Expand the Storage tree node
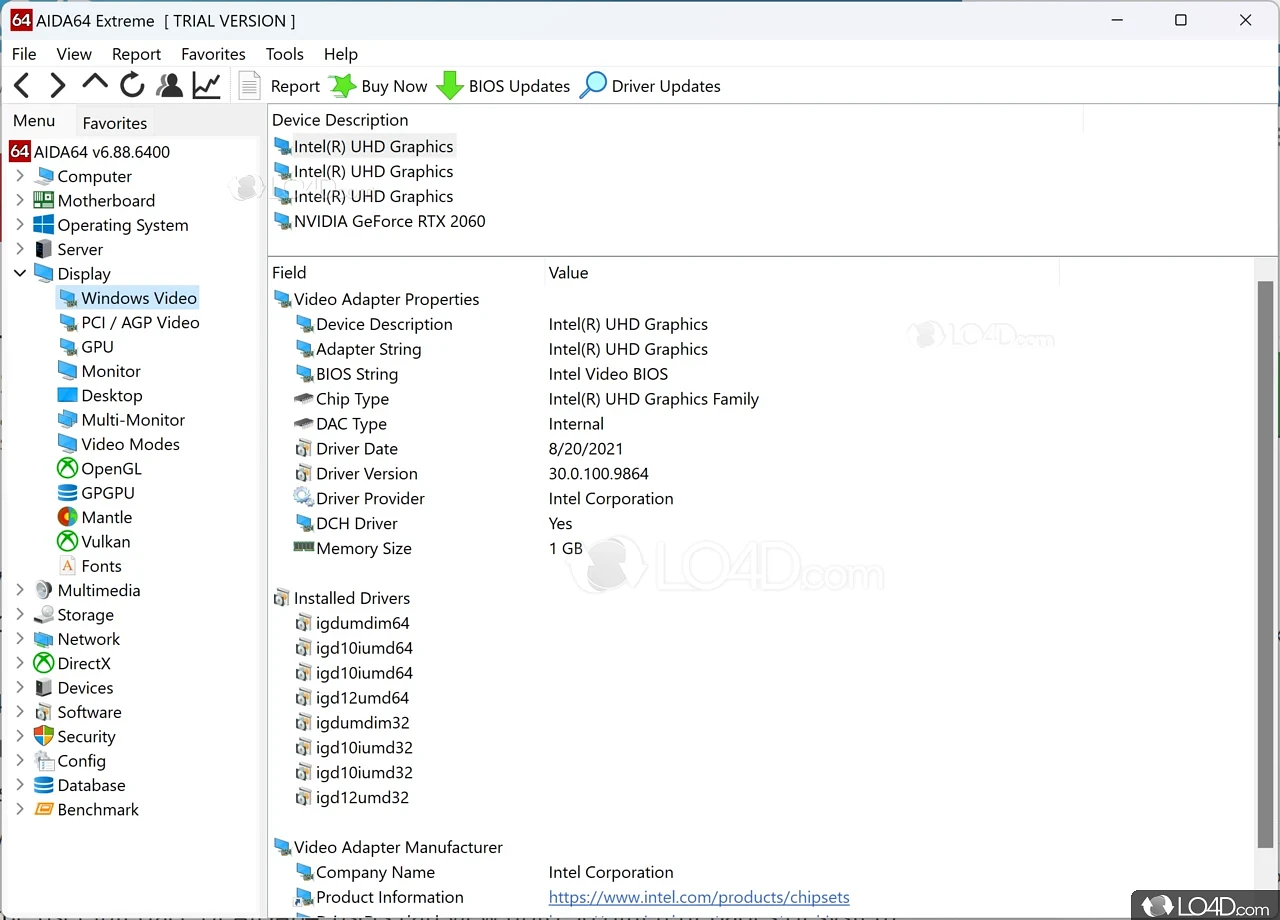Viewport: 1280px width, 920px height. tap(19, 615)
